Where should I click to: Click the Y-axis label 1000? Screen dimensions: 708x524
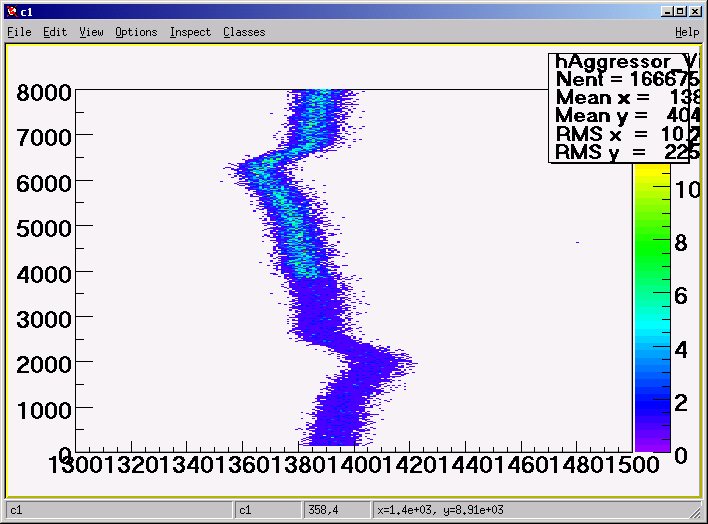[x=44, y=410]
